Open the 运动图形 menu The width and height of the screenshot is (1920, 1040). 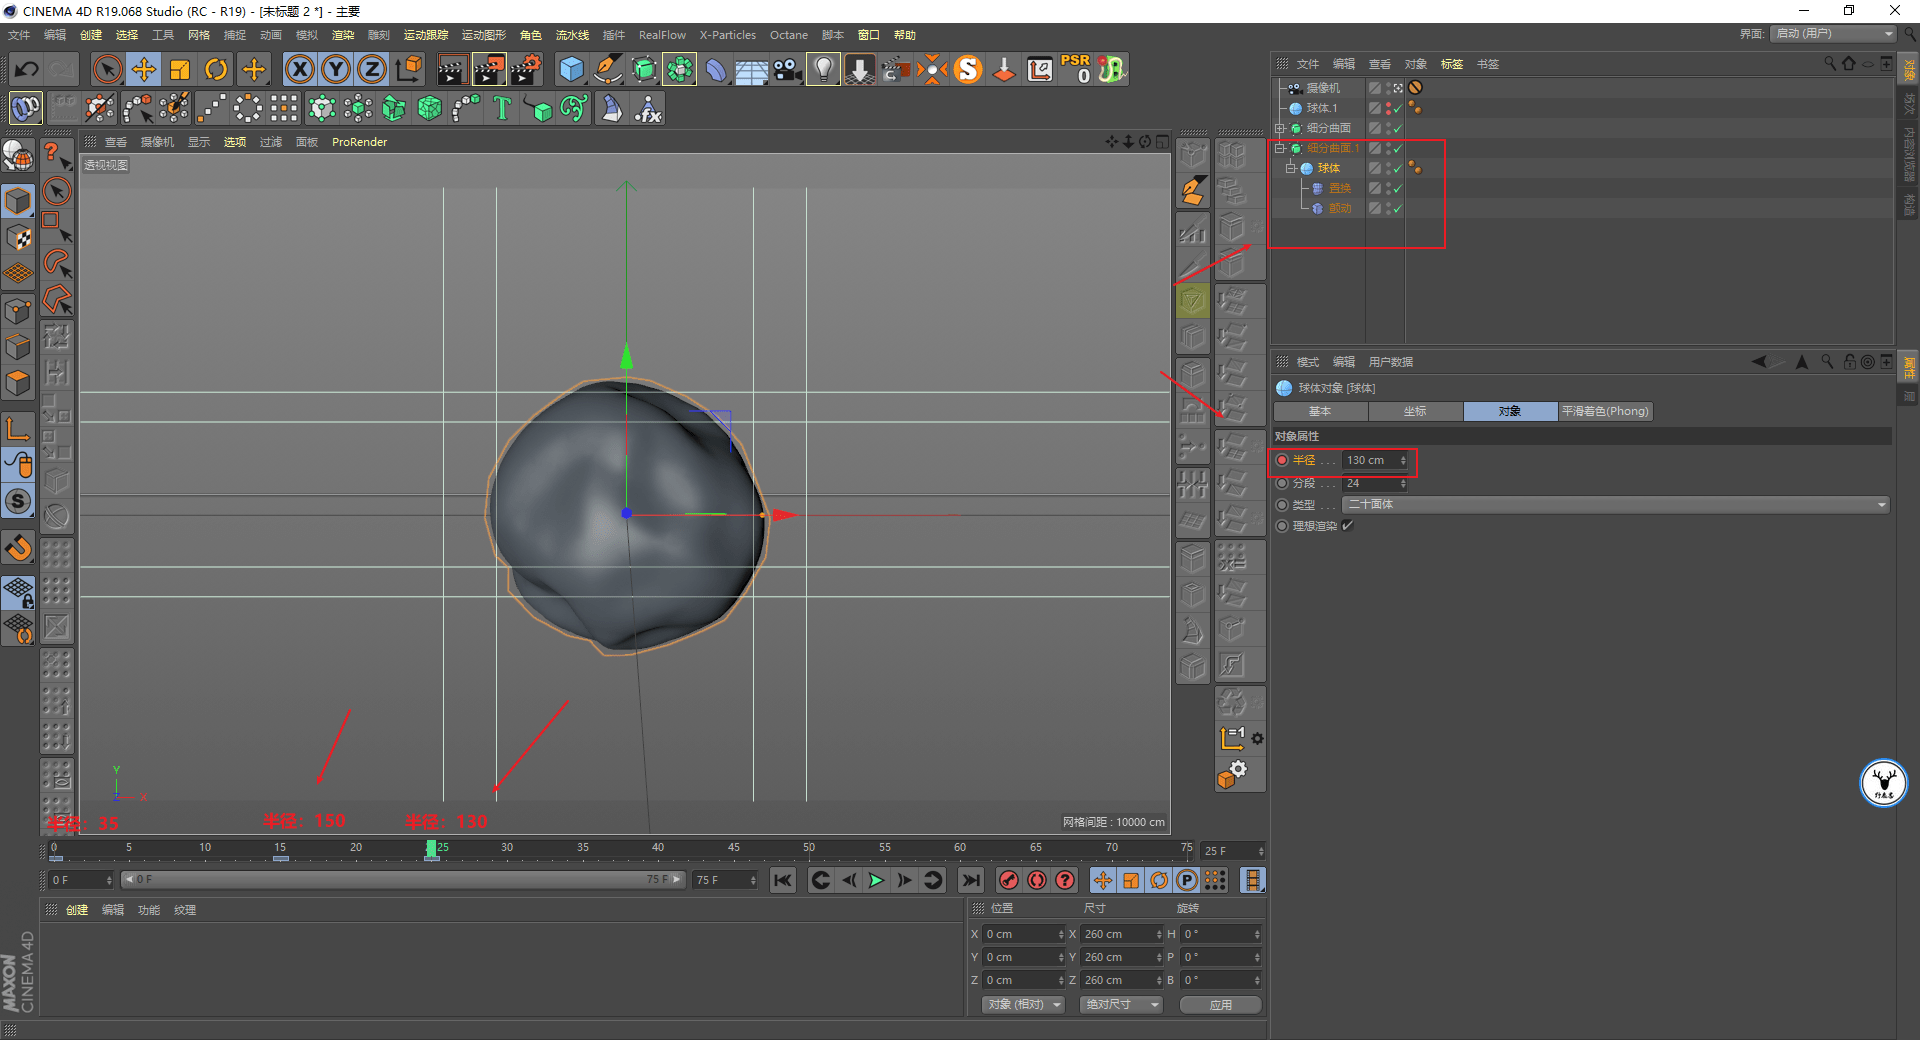[483, 35]
